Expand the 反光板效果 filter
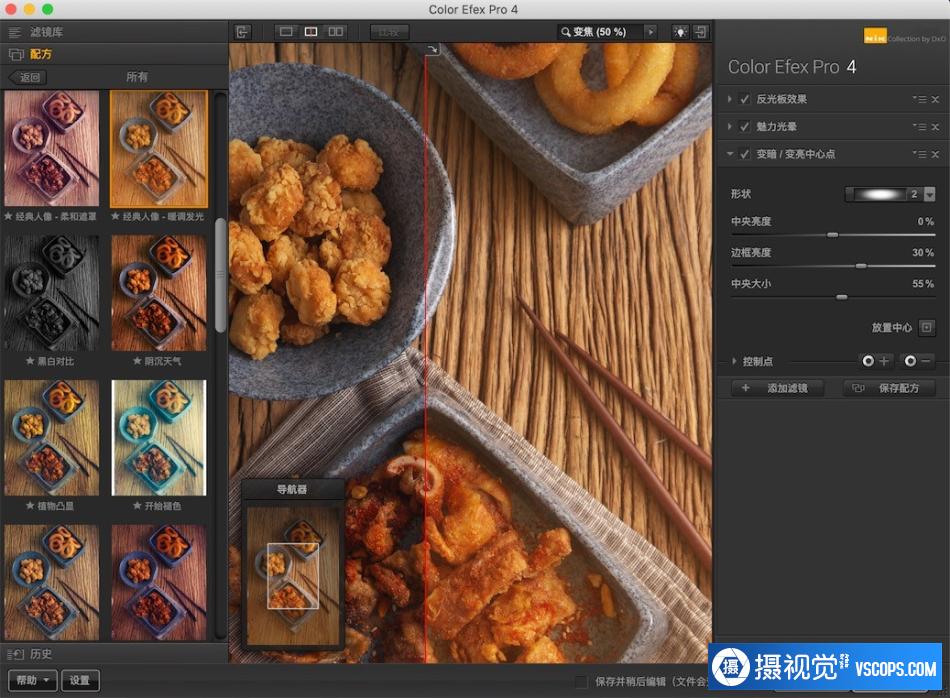Screen dimensions: 950x698 tap(729, 99)
